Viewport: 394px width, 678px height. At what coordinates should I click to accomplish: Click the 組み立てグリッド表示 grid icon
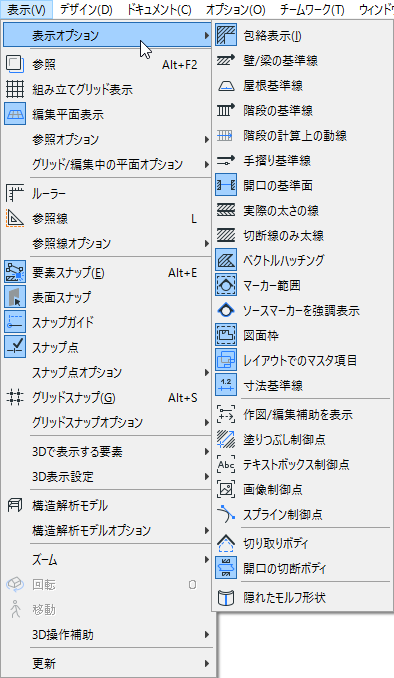pyautogui.click(x=15, y=90)
